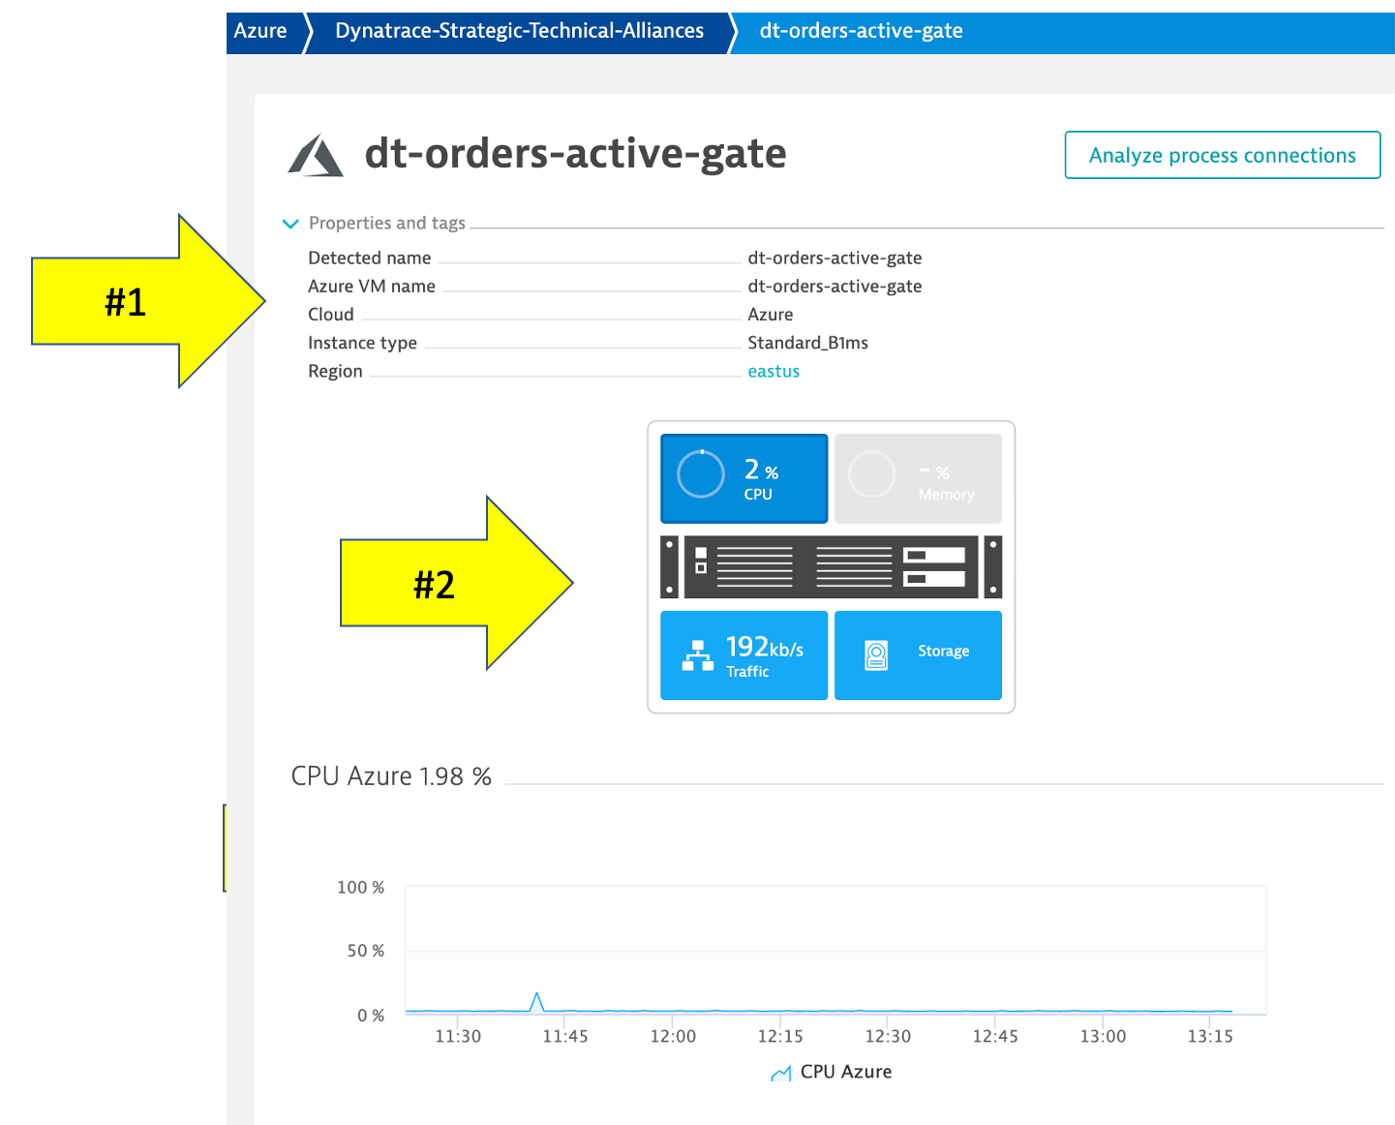Click the CPU Azure legend line icon
Viewport: 1395px width, 1125px height.
pos(781,1073)
